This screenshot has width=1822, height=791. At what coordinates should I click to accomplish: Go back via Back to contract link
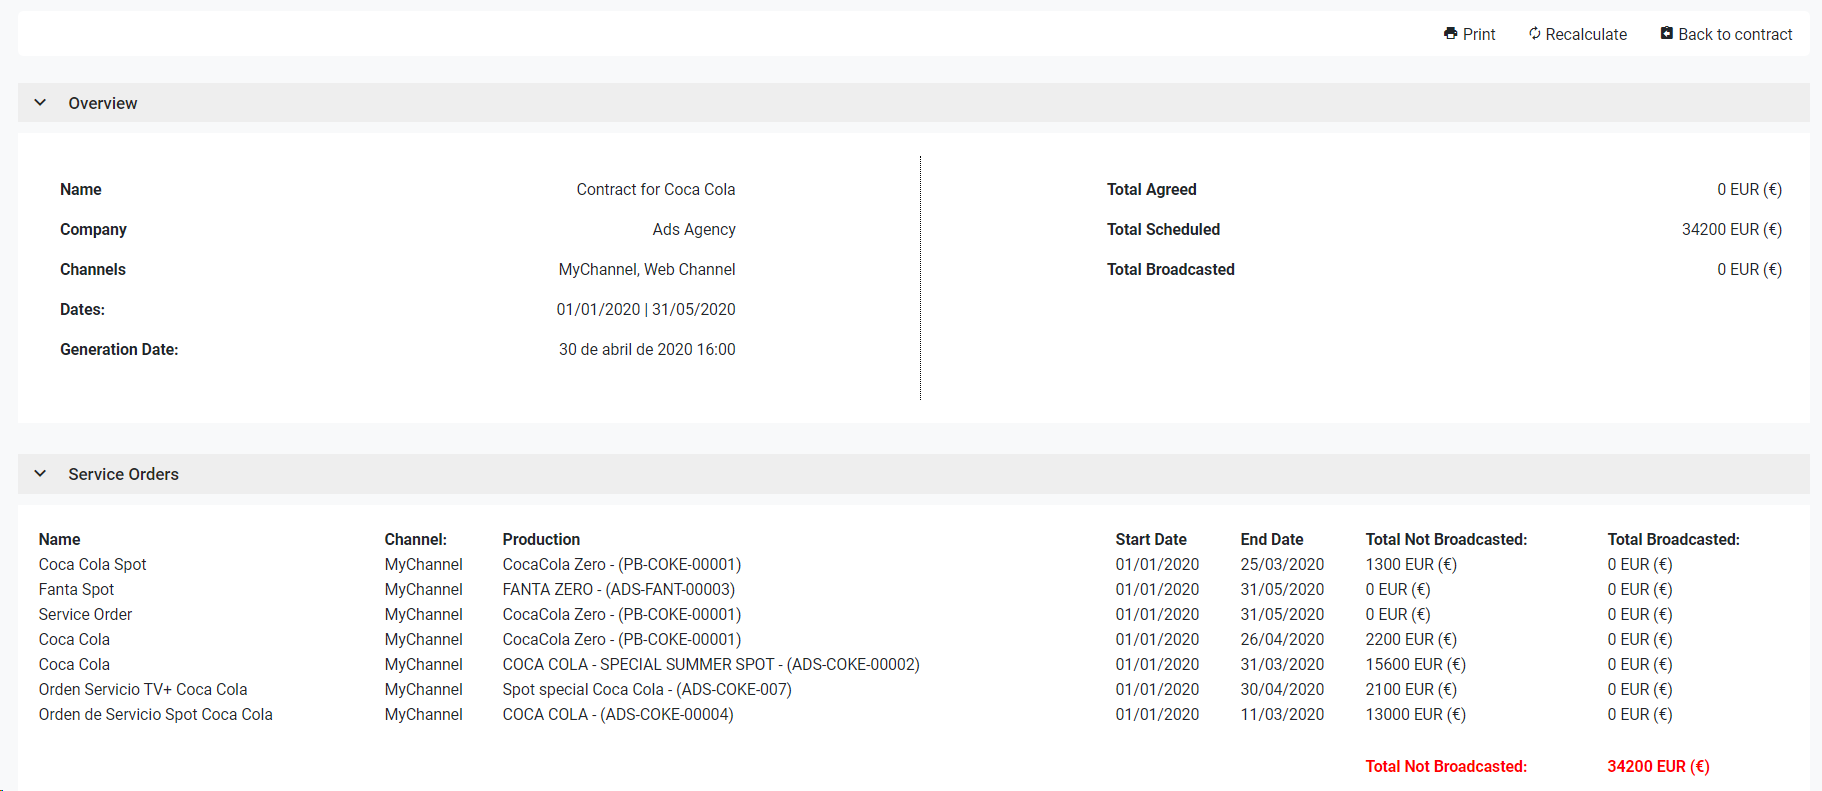click(1735, 34)
